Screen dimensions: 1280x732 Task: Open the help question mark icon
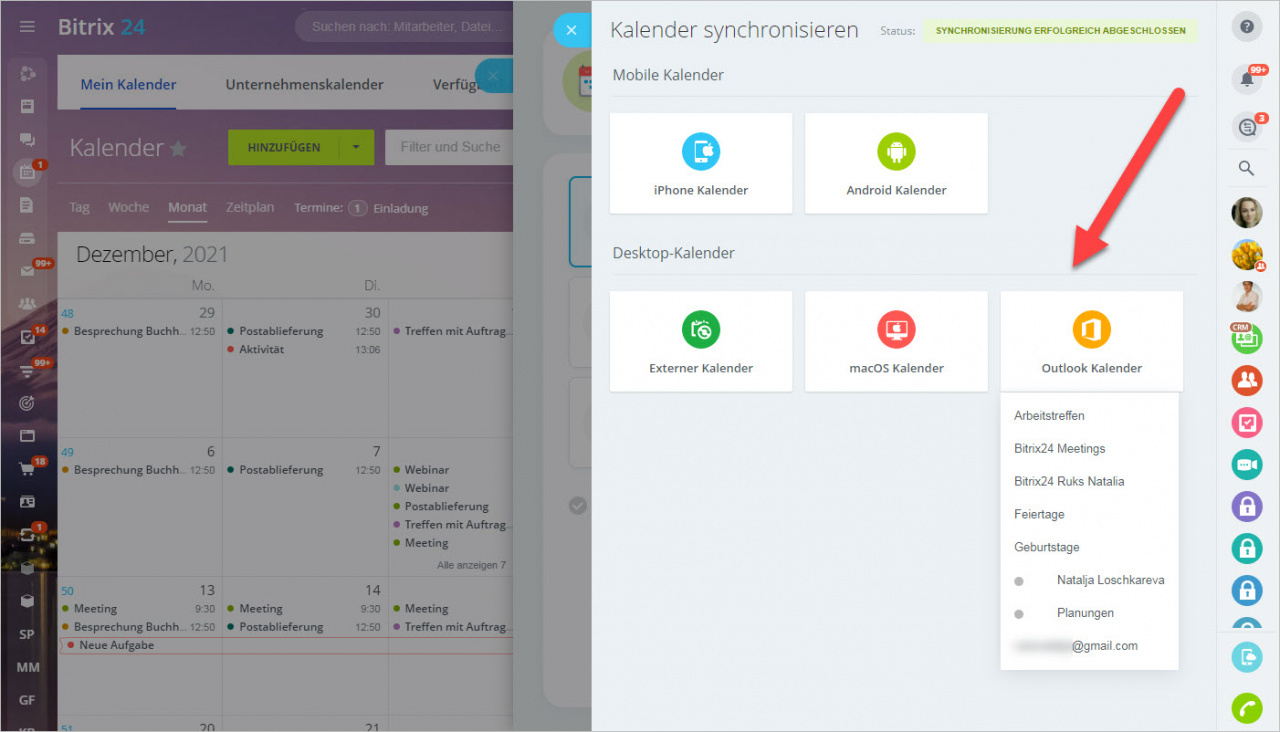pos(1246,27)
